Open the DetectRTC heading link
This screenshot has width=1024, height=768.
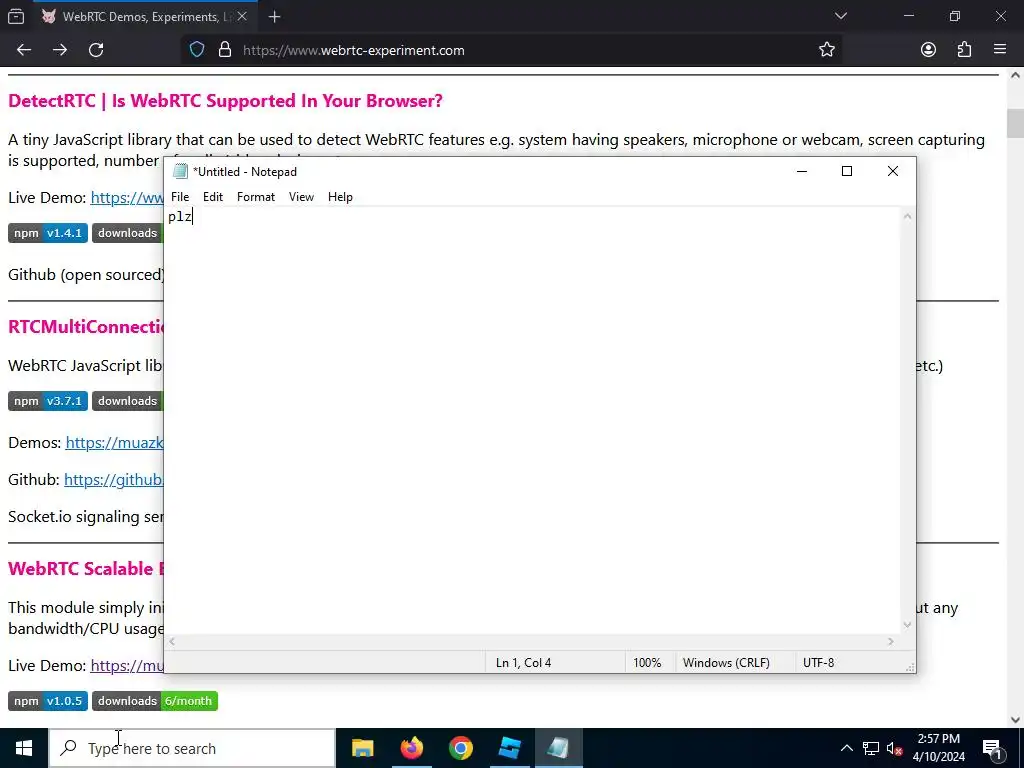[225, 101]
